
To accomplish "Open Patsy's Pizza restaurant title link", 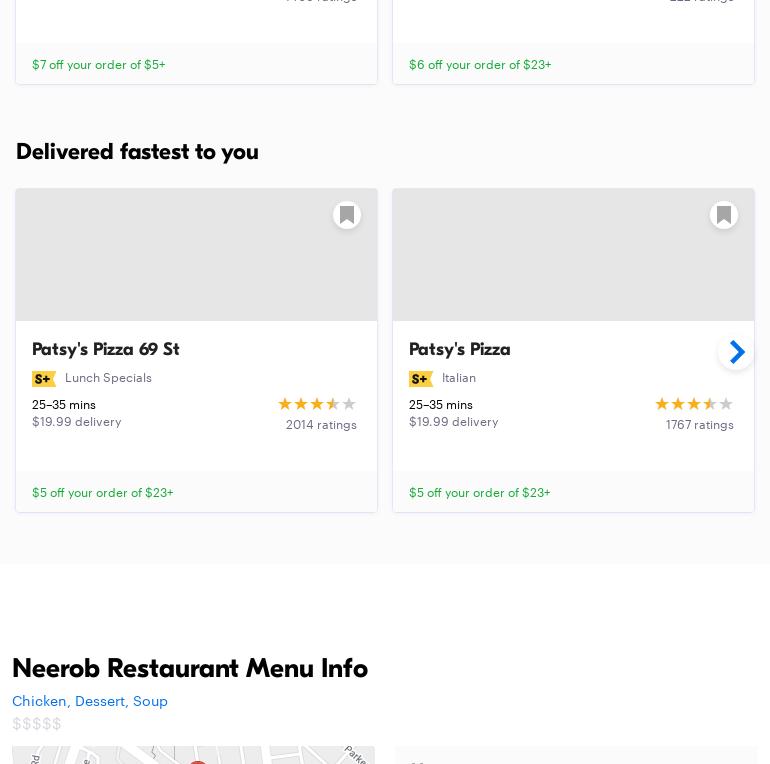I will [460, 349].
